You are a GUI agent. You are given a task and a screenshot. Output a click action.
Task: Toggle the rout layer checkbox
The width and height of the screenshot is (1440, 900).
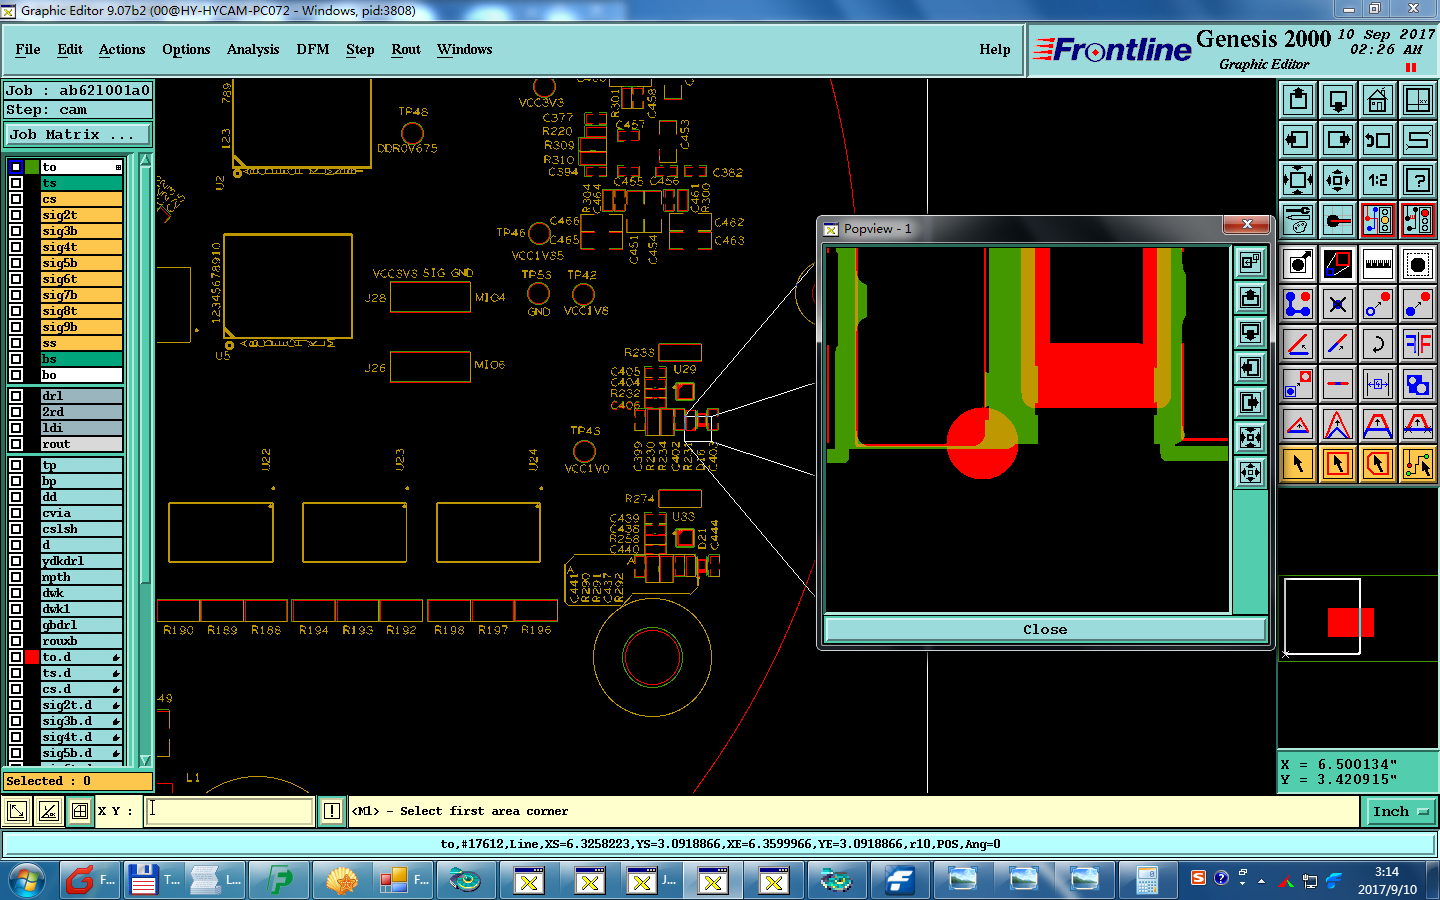pos(16,444)
